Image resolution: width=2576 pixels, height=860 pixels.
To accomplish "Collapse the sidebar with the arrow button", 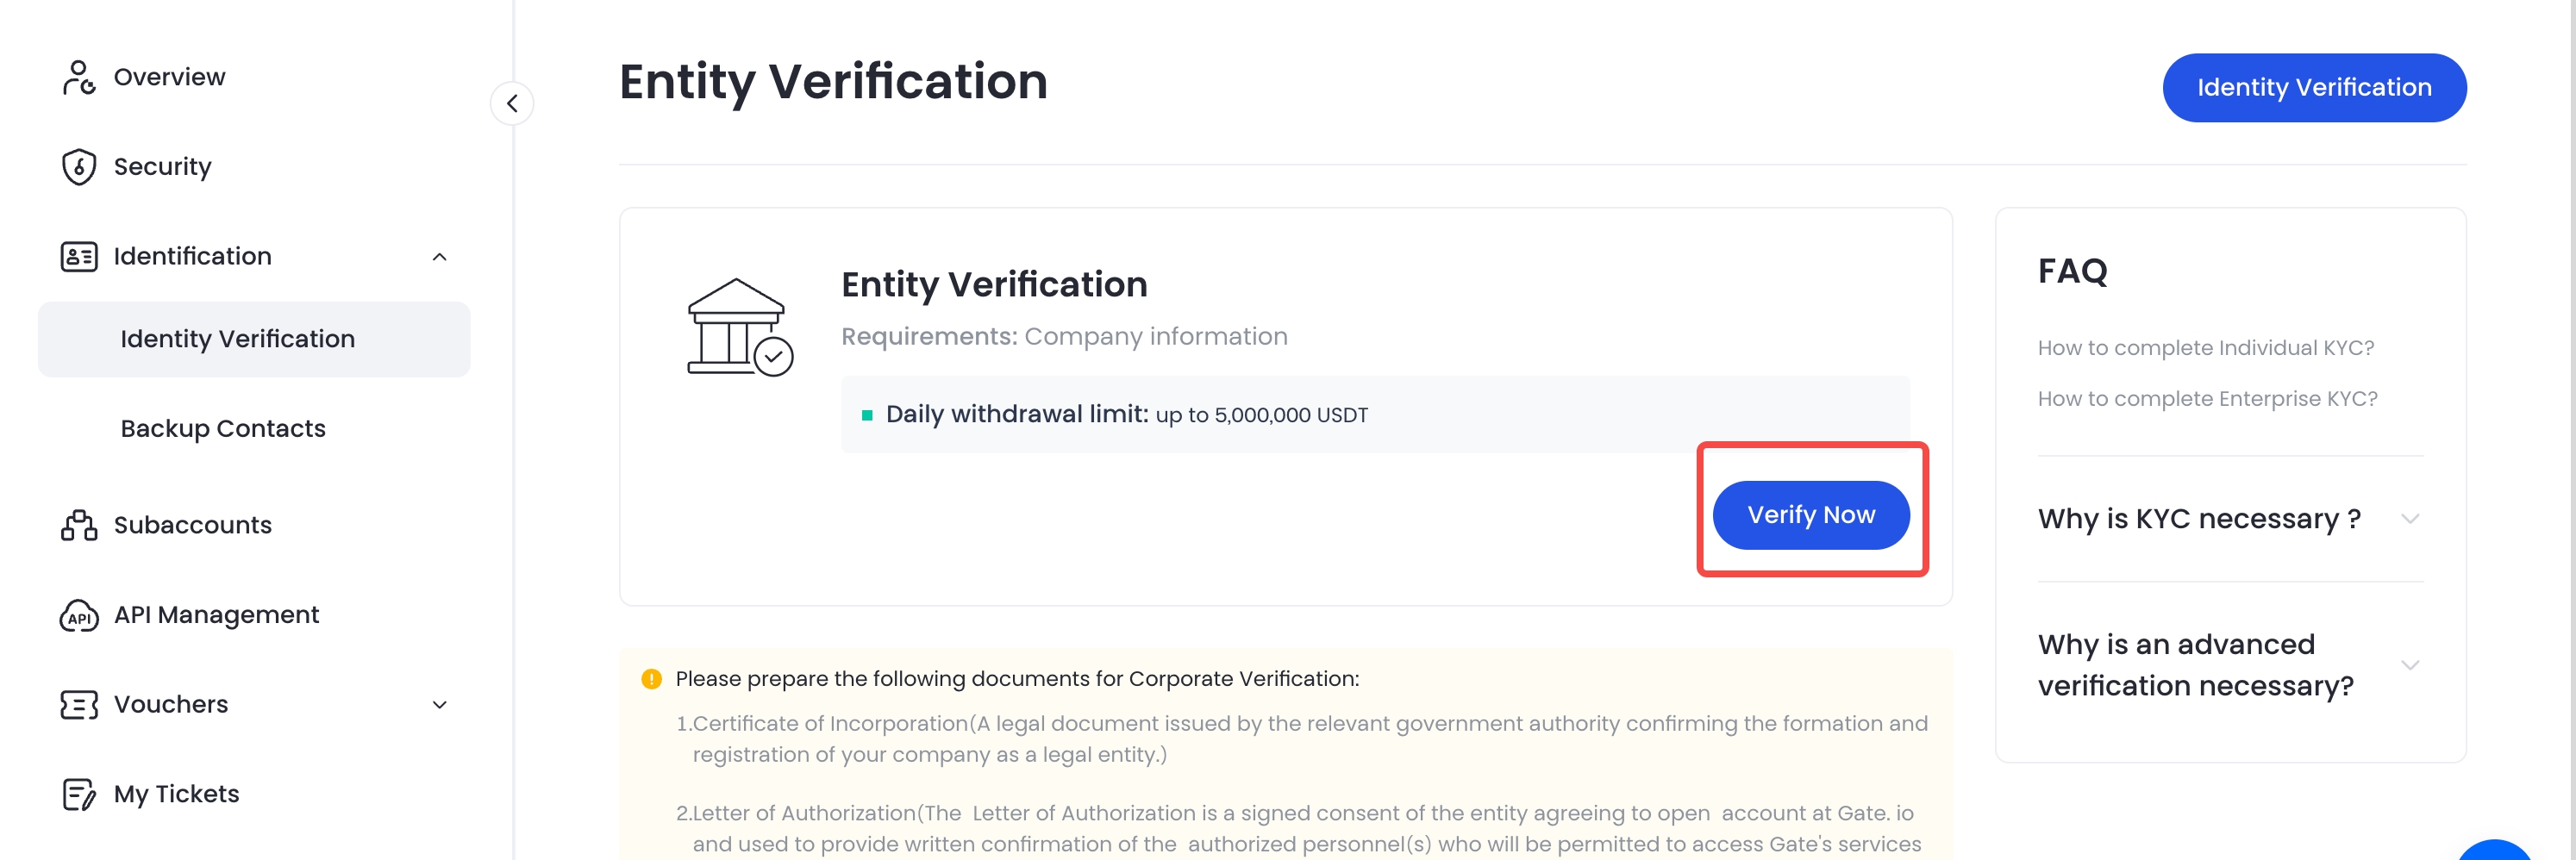I will point(512,103).
